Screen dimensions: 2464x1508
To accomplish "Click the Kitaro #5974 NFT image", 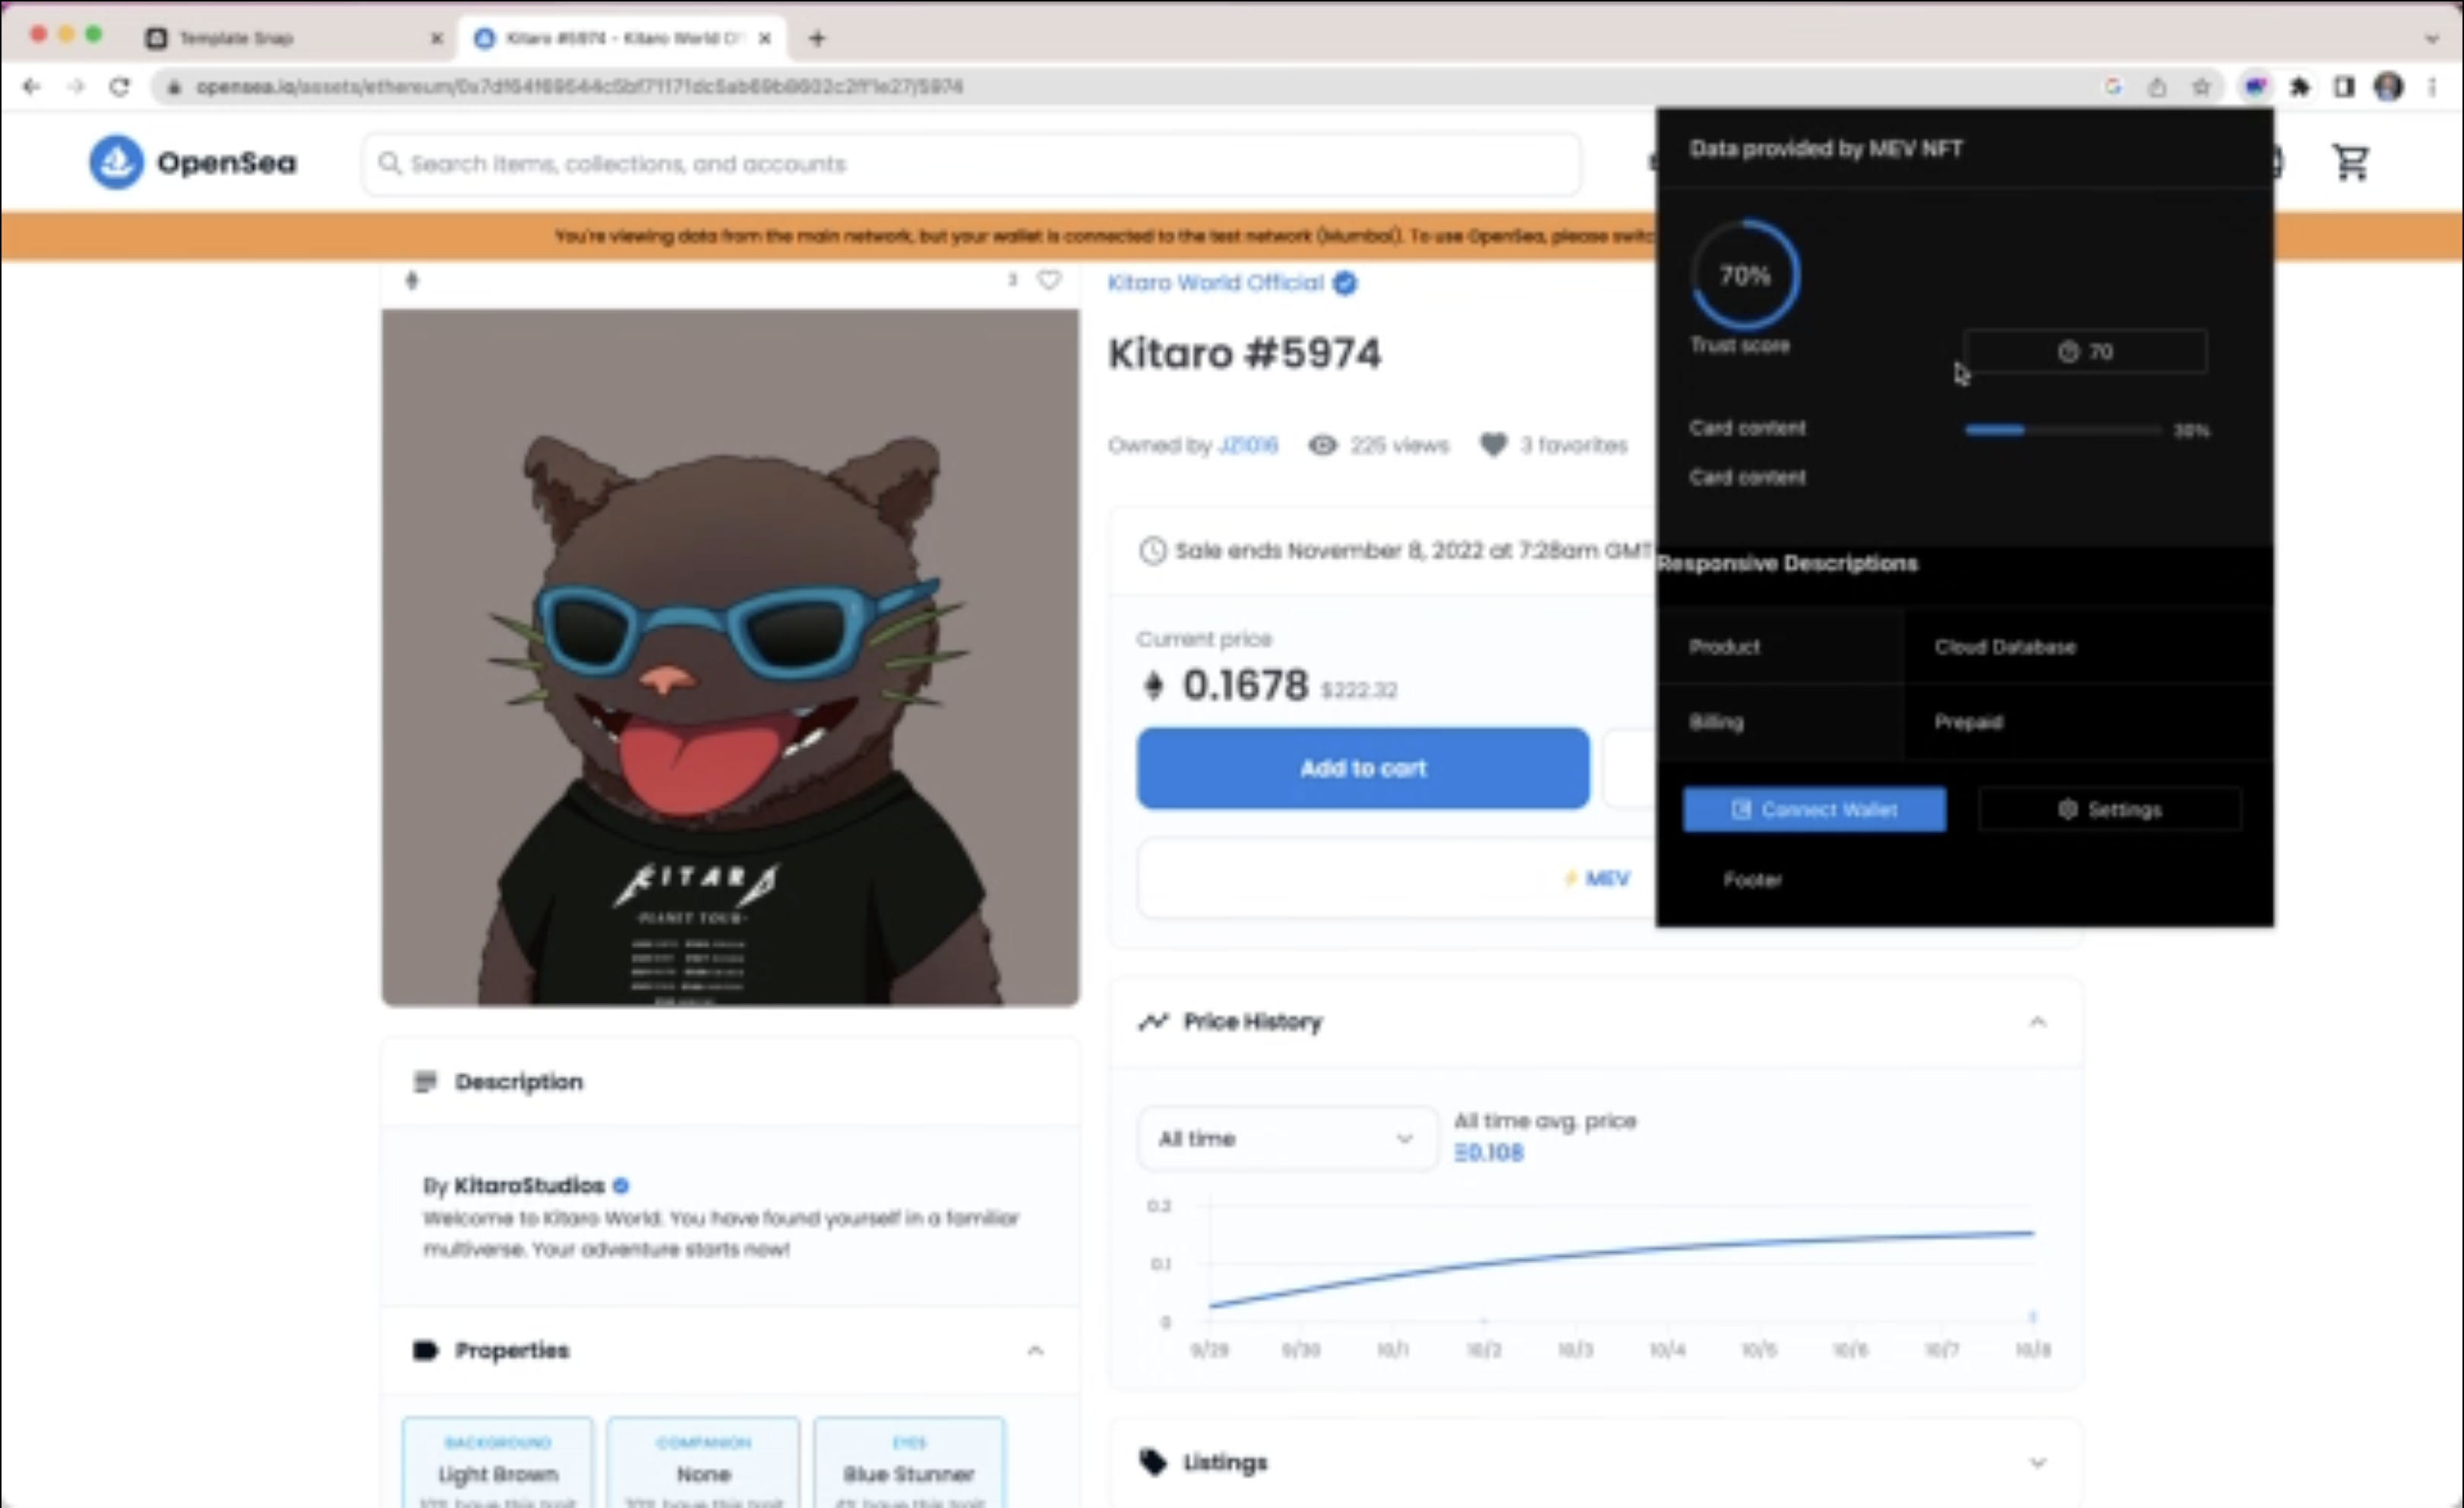I will pos(730,657).
